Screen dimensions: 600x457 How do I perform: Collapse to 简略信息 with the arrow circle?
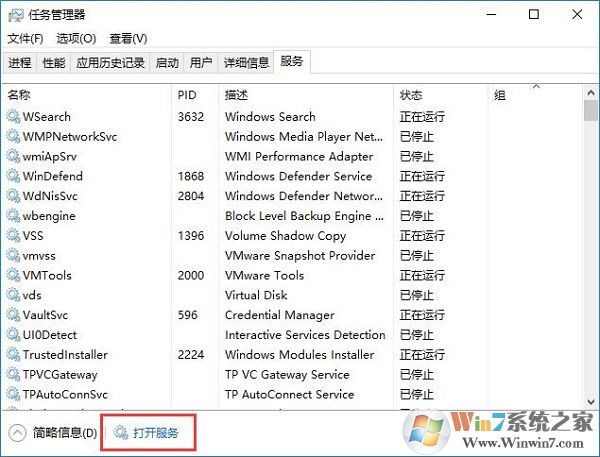pyautogui.click(x=17, y=433)
